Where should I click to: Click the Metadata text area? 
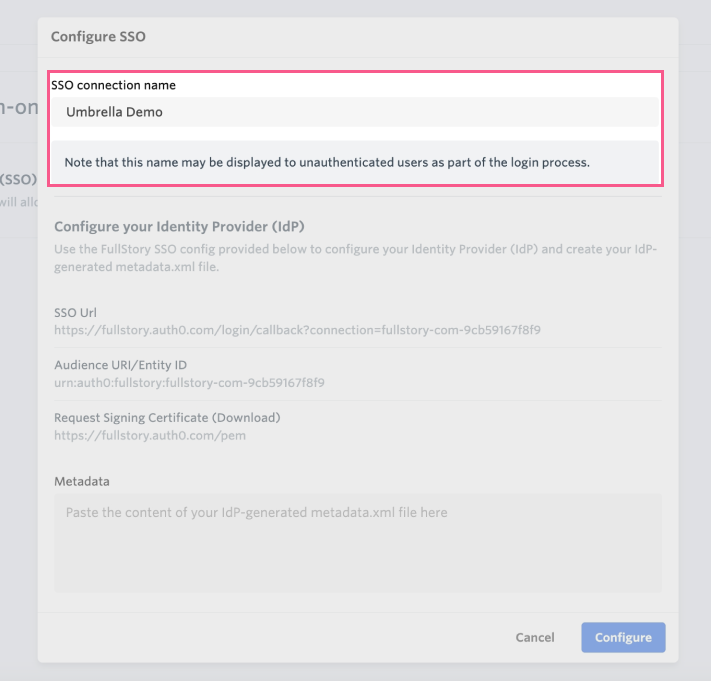(x=357, y=542)
